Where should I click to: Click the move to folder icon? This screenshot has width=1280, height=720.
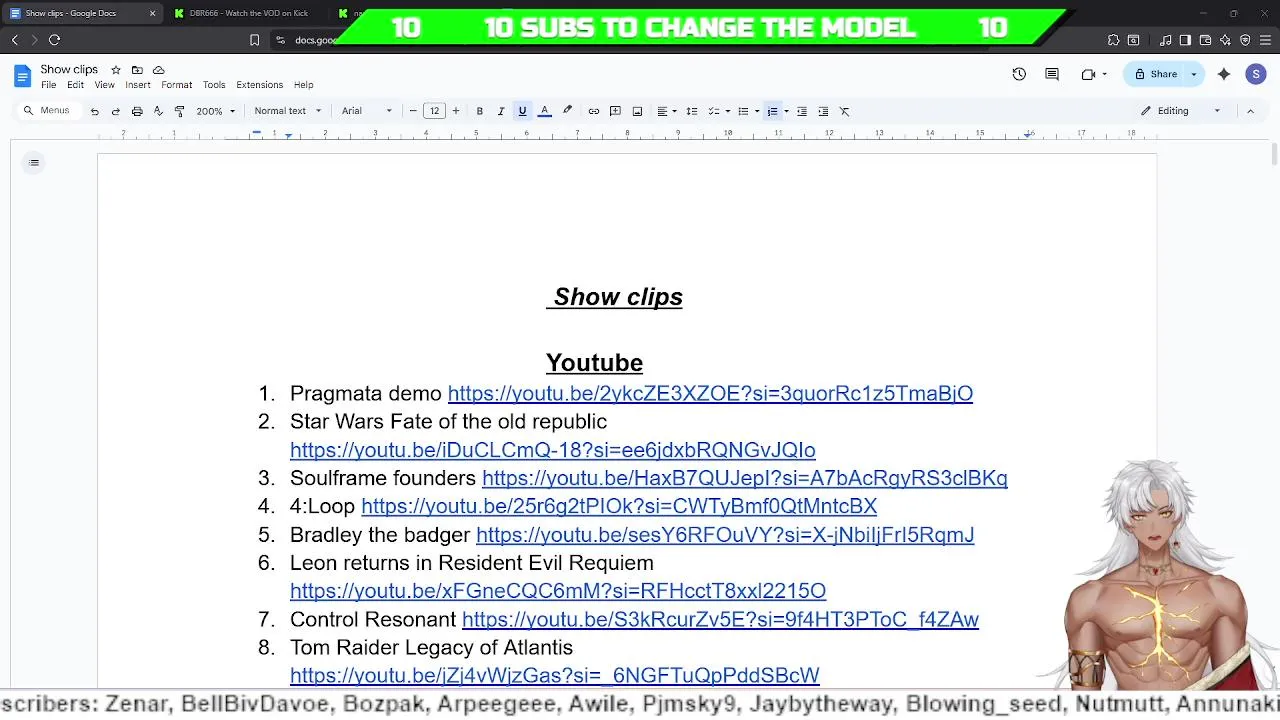tap(137, 70)
